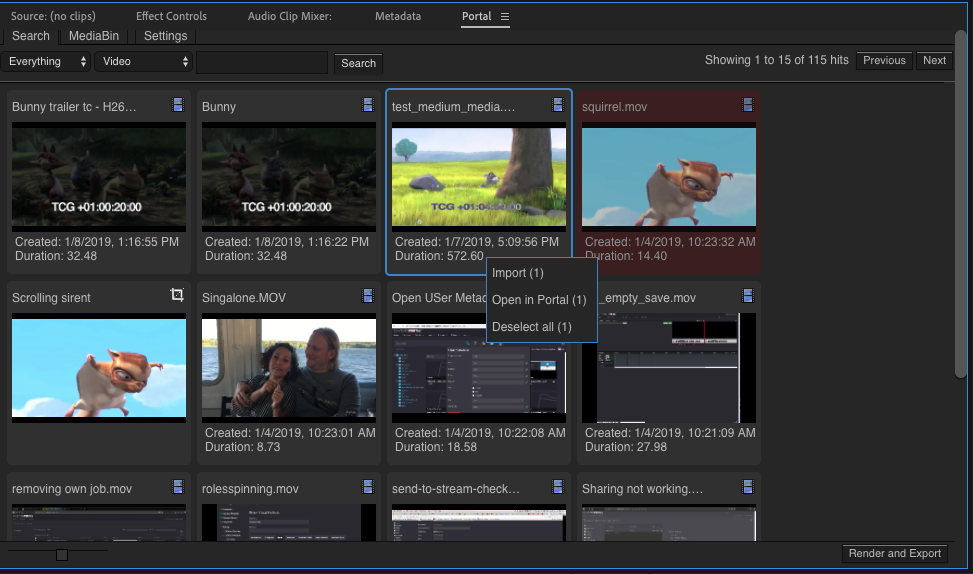Select the Bunny clip thumbnail

(289, 177)
